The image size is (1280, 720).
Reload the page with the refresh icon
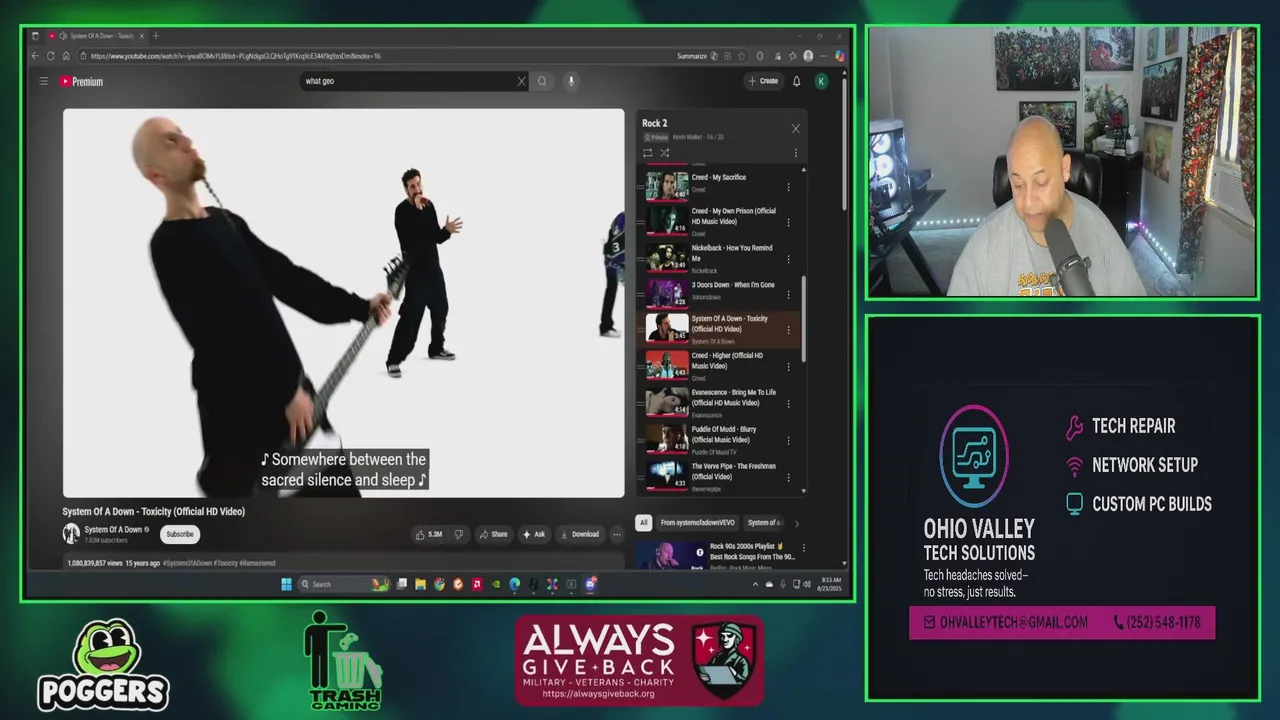51,56
